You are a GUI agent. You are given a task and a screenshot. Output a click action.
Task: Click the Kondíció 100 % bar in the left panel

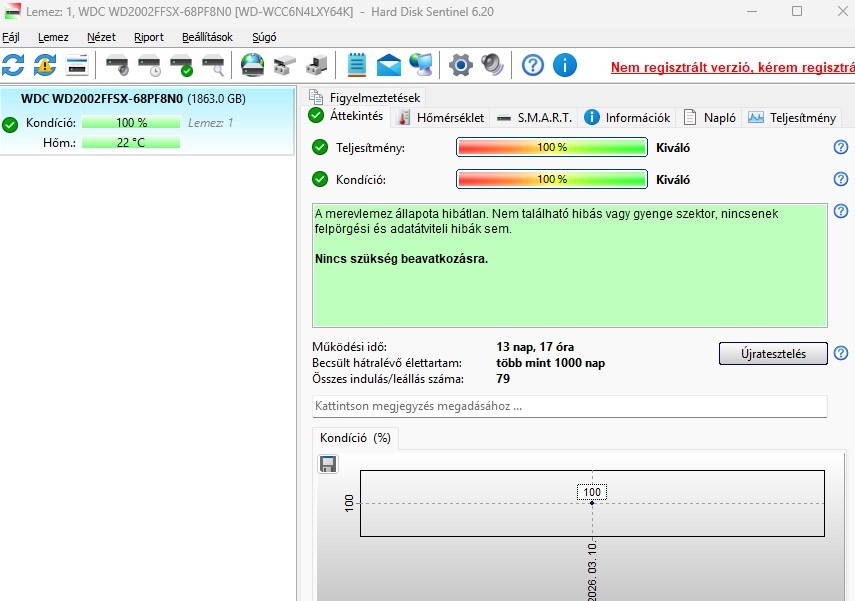pos(131,123)
